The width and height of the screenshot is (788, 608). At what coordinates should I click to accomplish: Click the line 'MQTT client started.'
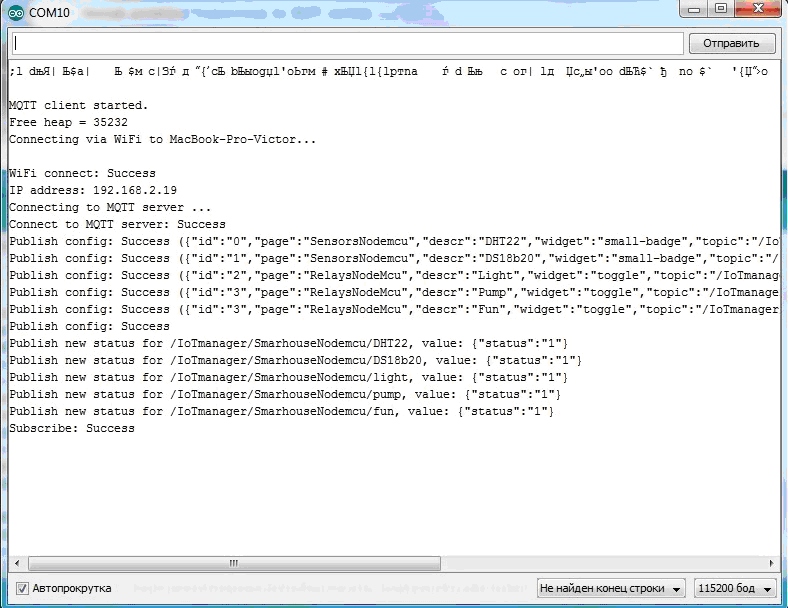pyautogui.click(x=78, y=106)
